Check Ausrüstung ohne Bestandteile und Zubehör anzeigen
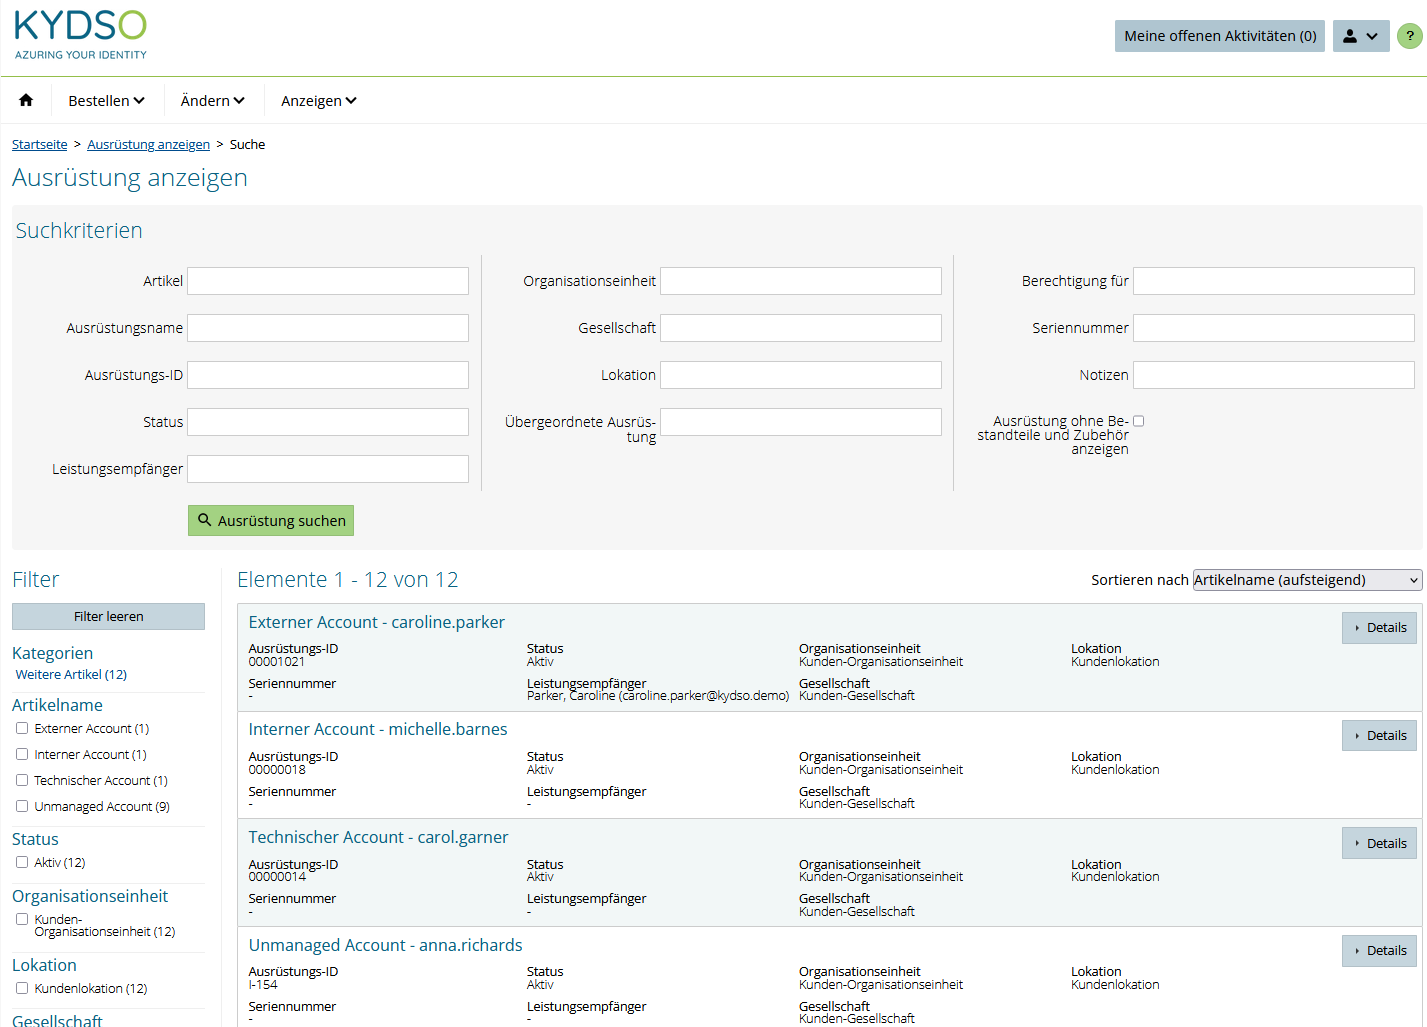 [1139, 421]
